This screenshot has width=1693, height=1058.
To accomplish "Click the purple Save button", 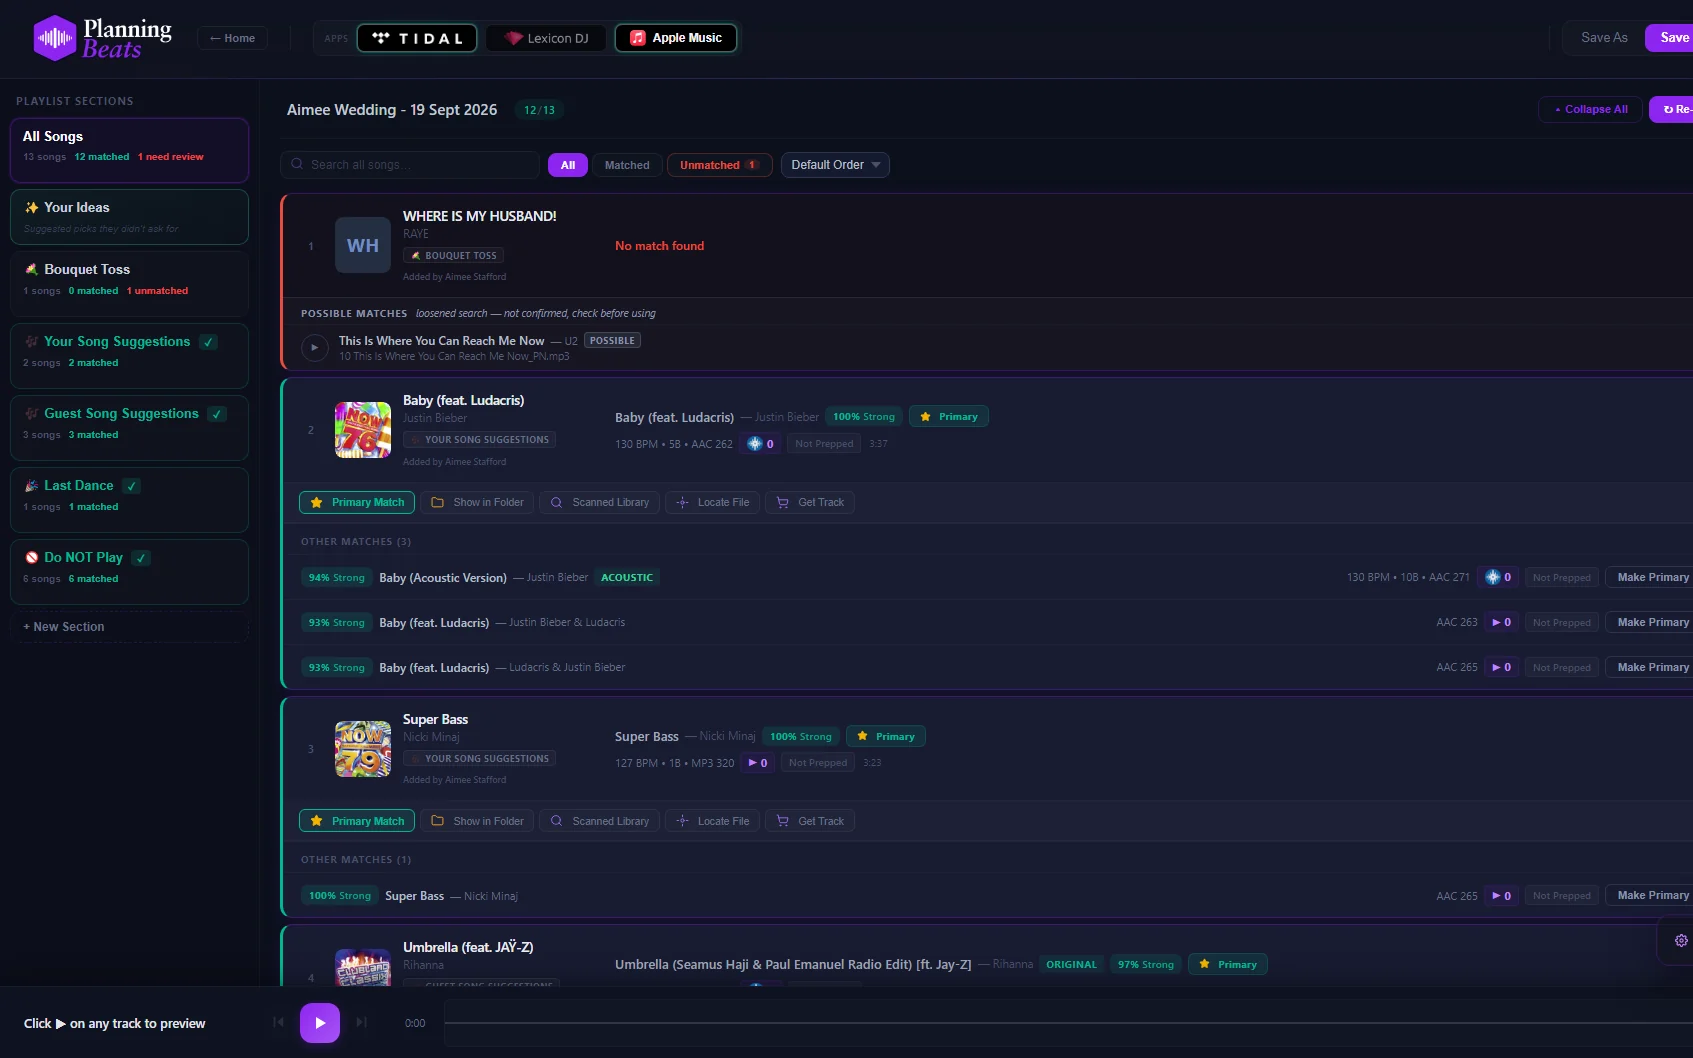I will (1670, 38).
